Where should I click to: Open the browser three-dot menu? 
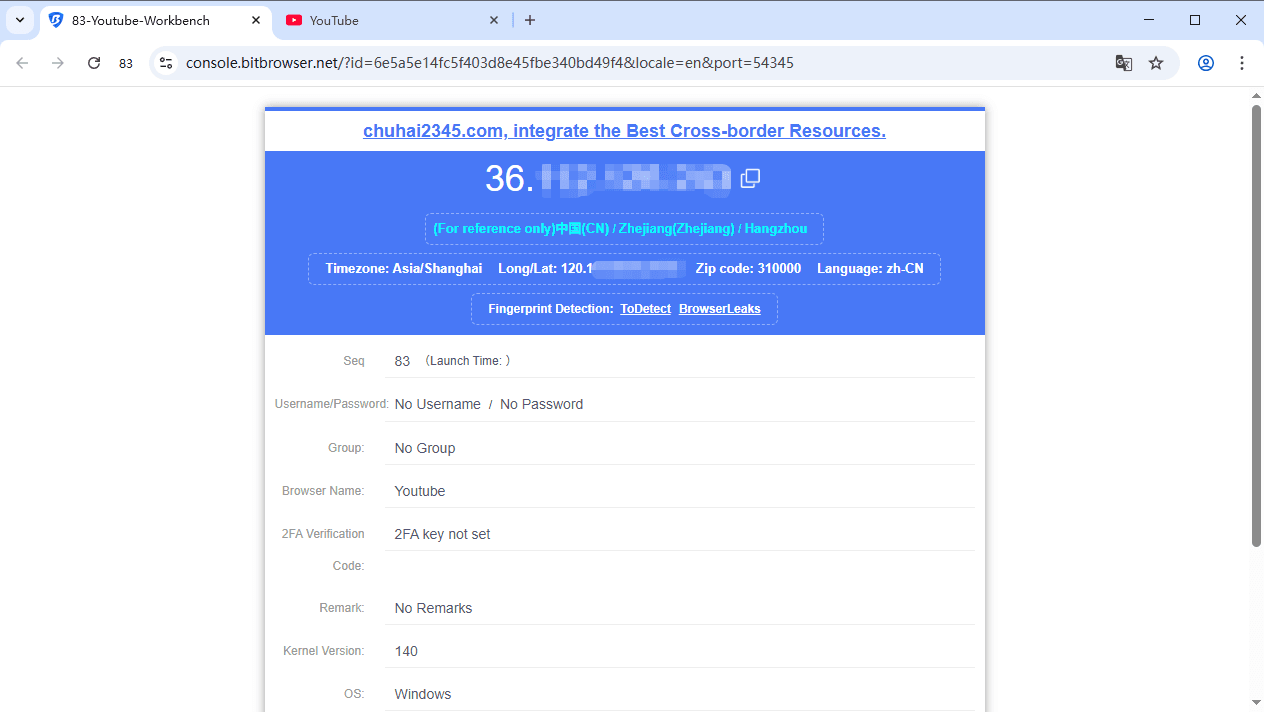(1242, 63)
